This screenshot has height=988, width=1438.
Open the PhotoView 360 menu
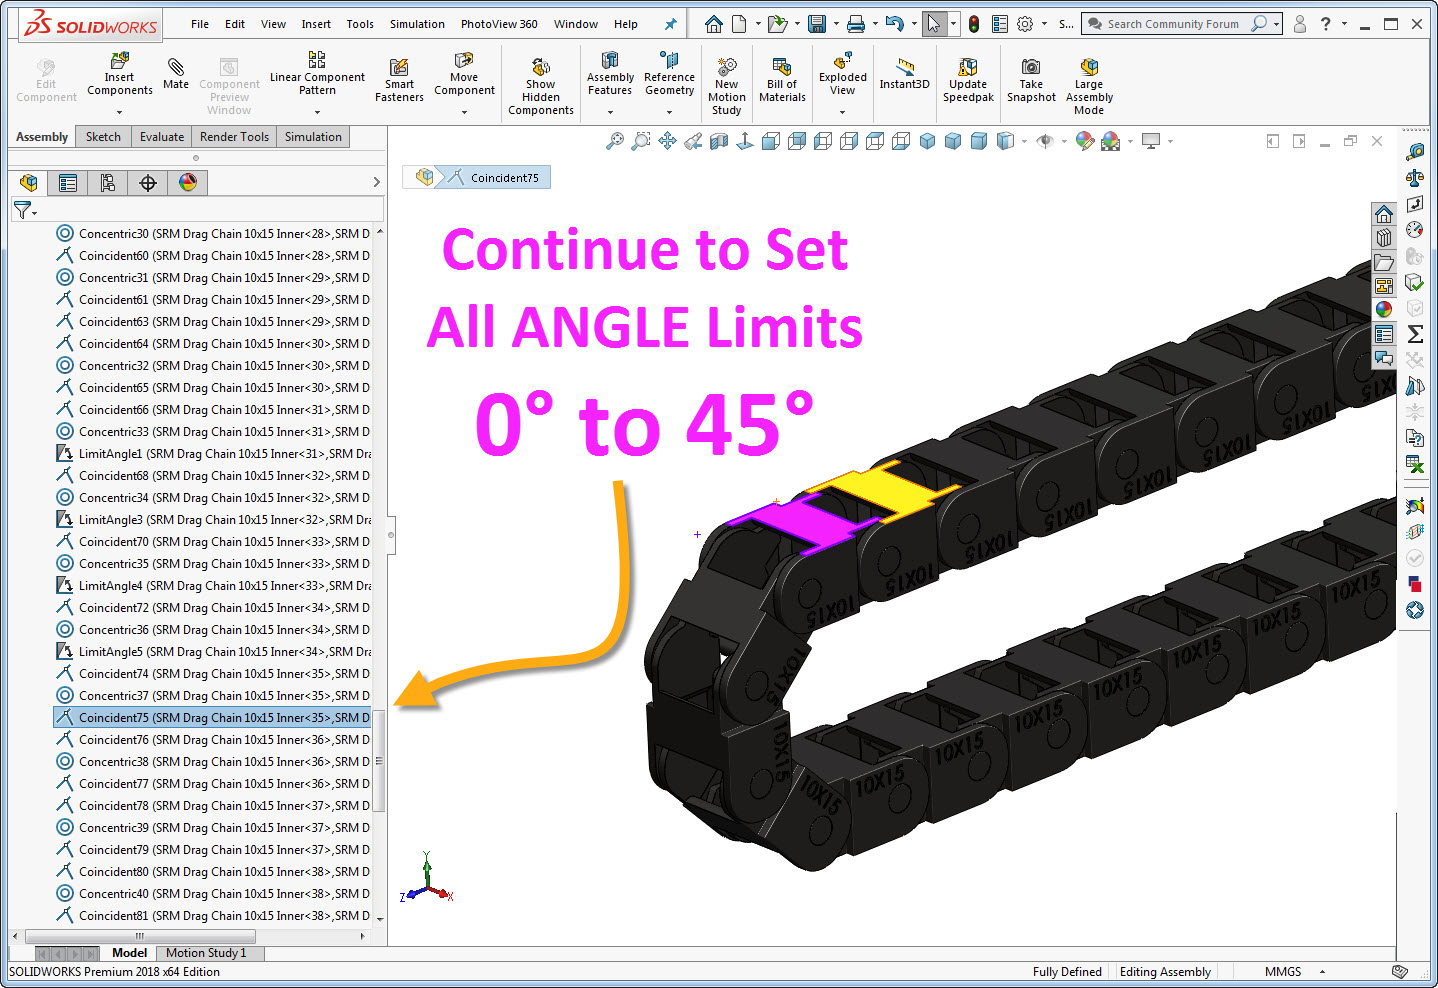[x=499, y=24]
